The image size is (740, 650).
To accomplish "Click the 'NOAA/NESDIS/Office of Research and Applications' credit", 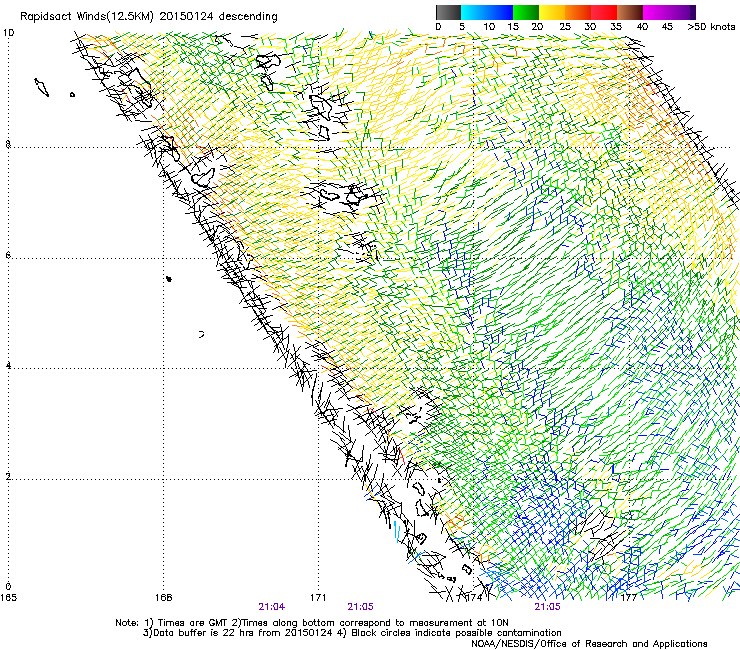I will pos(589,644).
